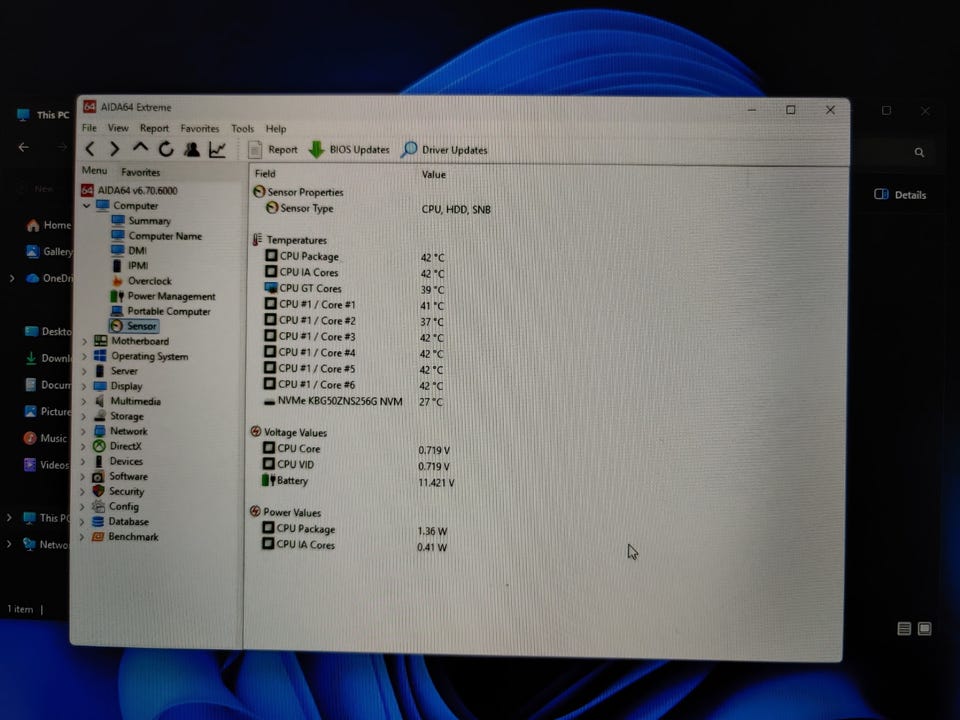
Task: Switch to the Menu tab in sidebar
Action: (x=94, y=171)
